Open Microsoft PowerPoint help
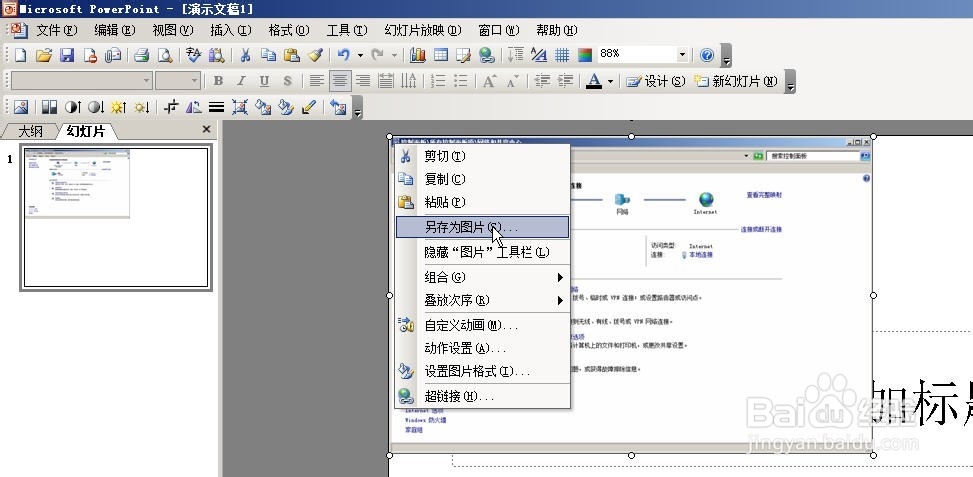Screen dimensions: 973x477 click(x=707, y=55)
